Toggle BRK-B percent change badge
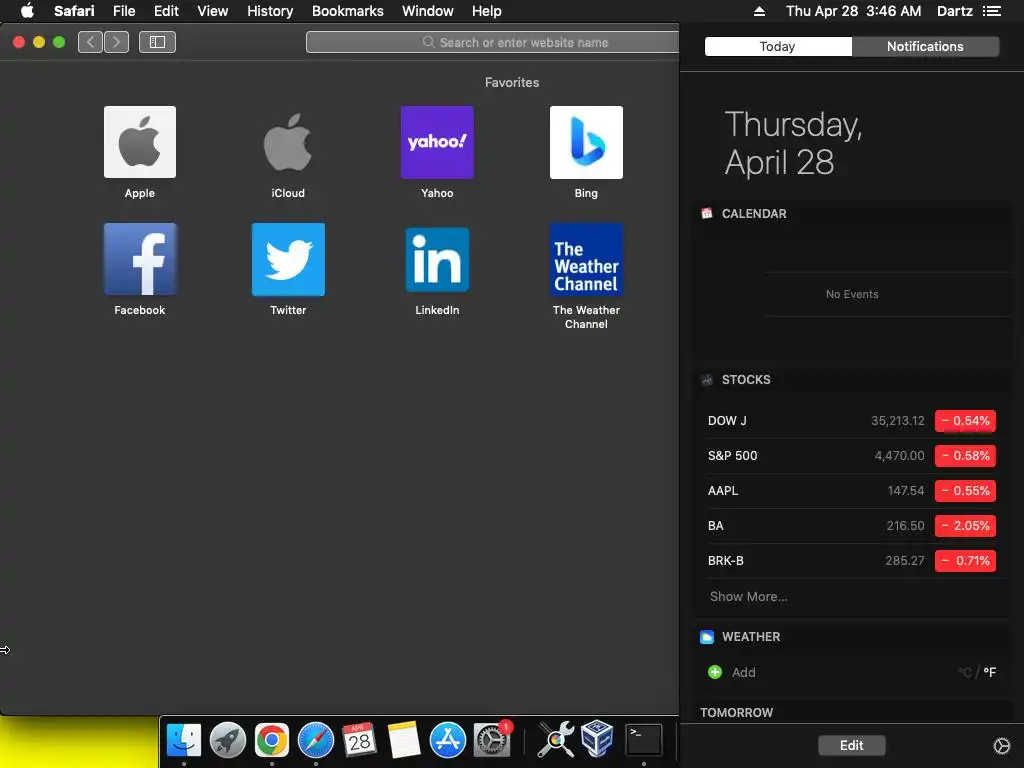 coord(965,561)
